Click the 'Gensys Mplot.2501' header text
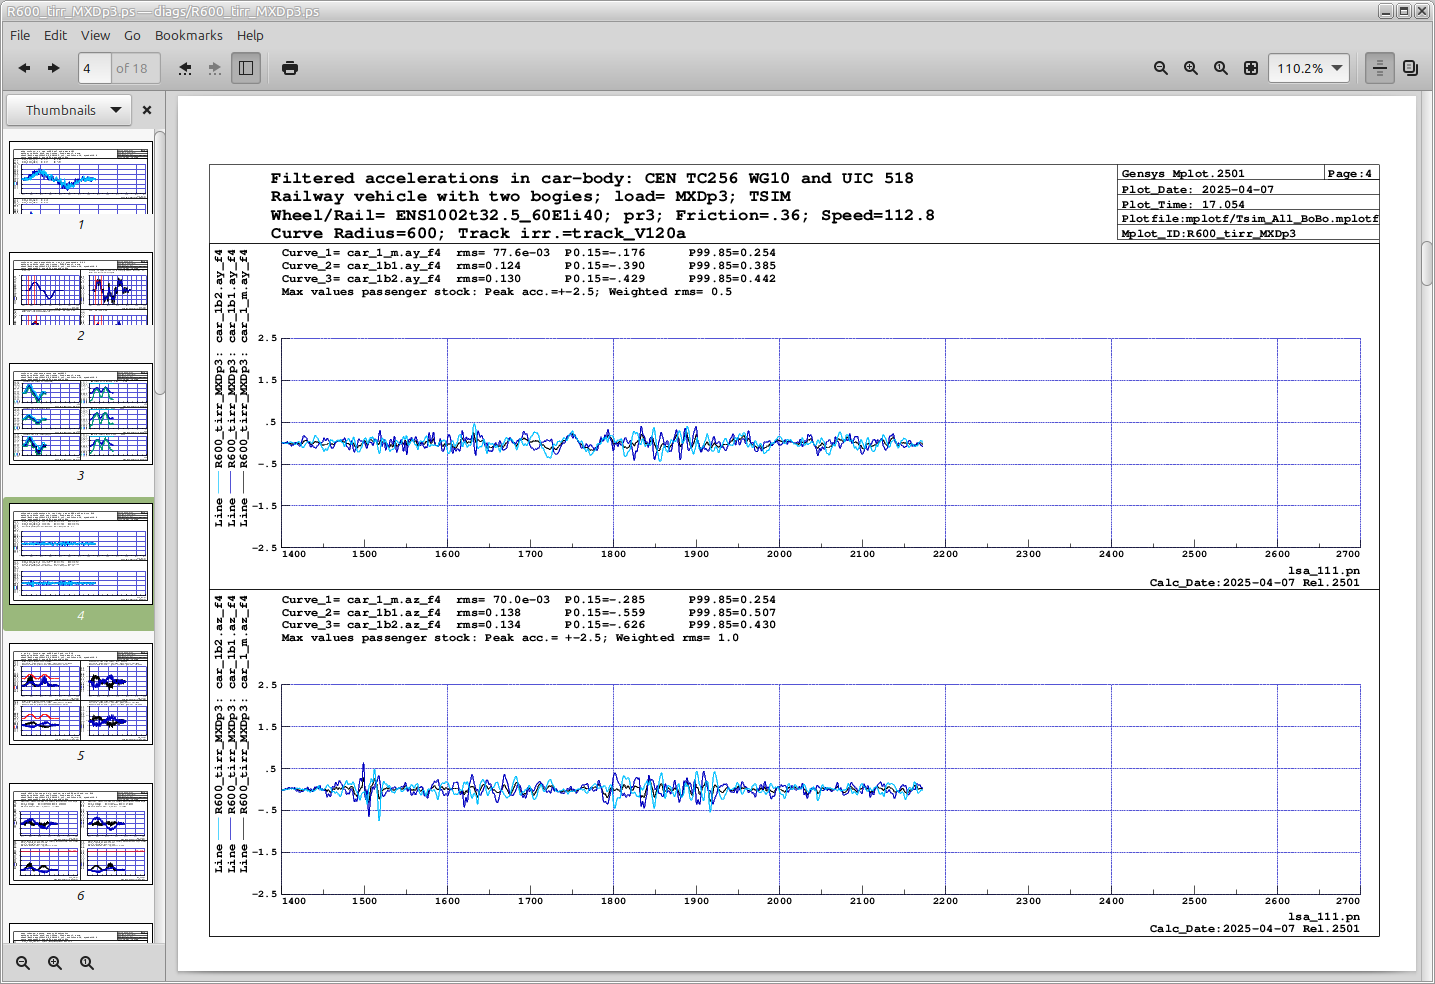 pyautogui.click(x=1183, y=174)
